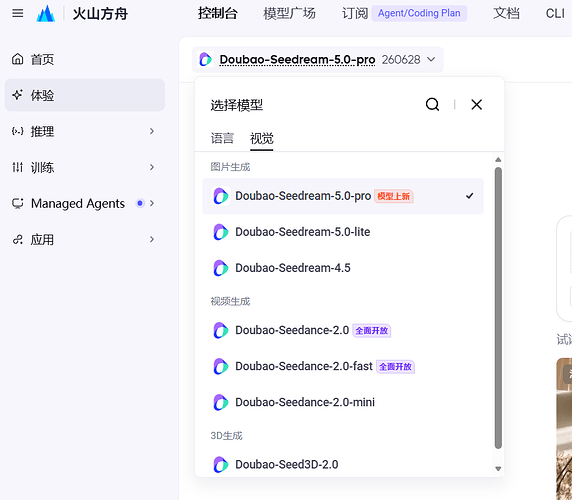Image resolution: width=572 pixels, height=500 pixels.
Task: Click the Volcano Ark logo
Action: pyautogui.click(x=46, y=13)
